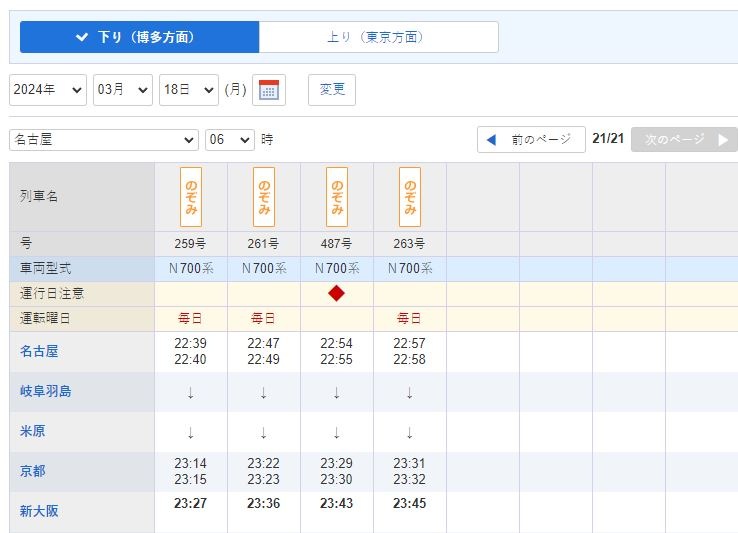This screenshot has width=738, height=533.
Task: Open the 06 hour dropdown
Action: (x=230, y=140)
